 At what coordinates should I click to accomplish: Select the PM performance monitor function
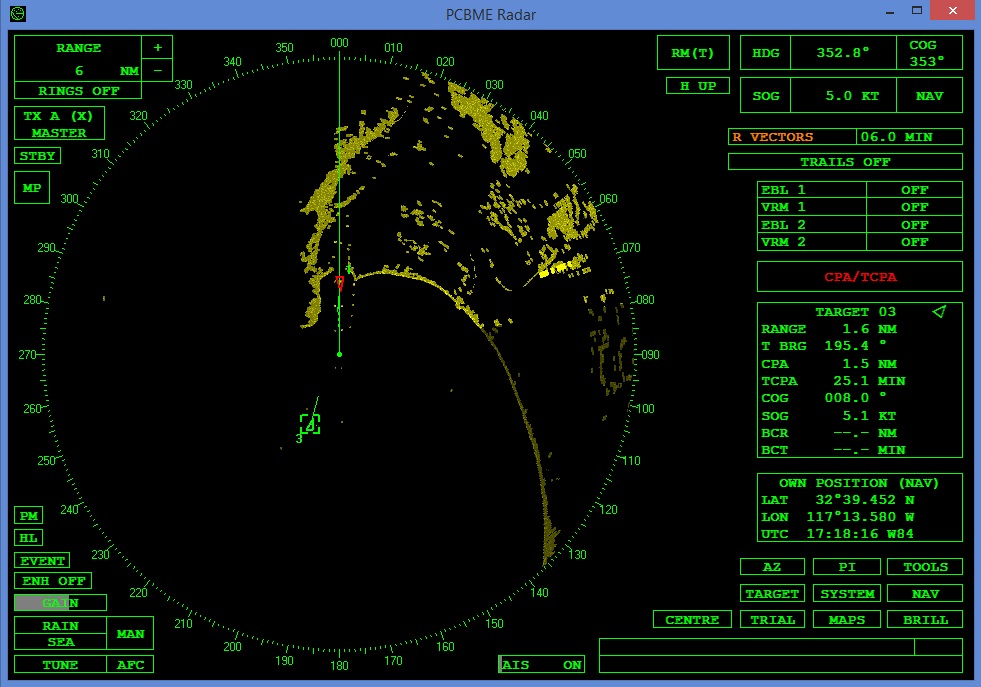27,515
